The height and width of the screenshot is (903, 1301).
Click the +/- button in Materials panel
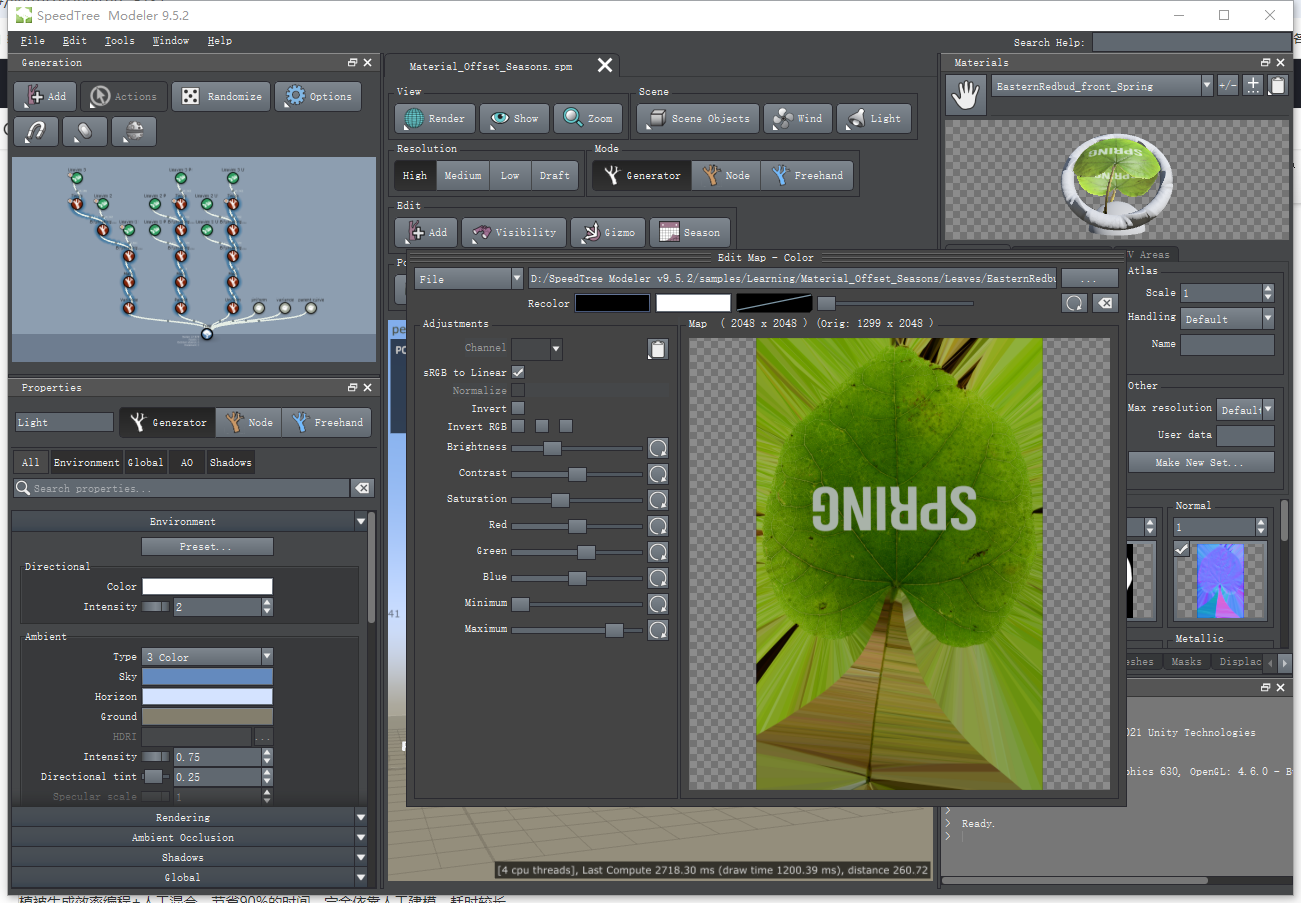[1228, 86]
